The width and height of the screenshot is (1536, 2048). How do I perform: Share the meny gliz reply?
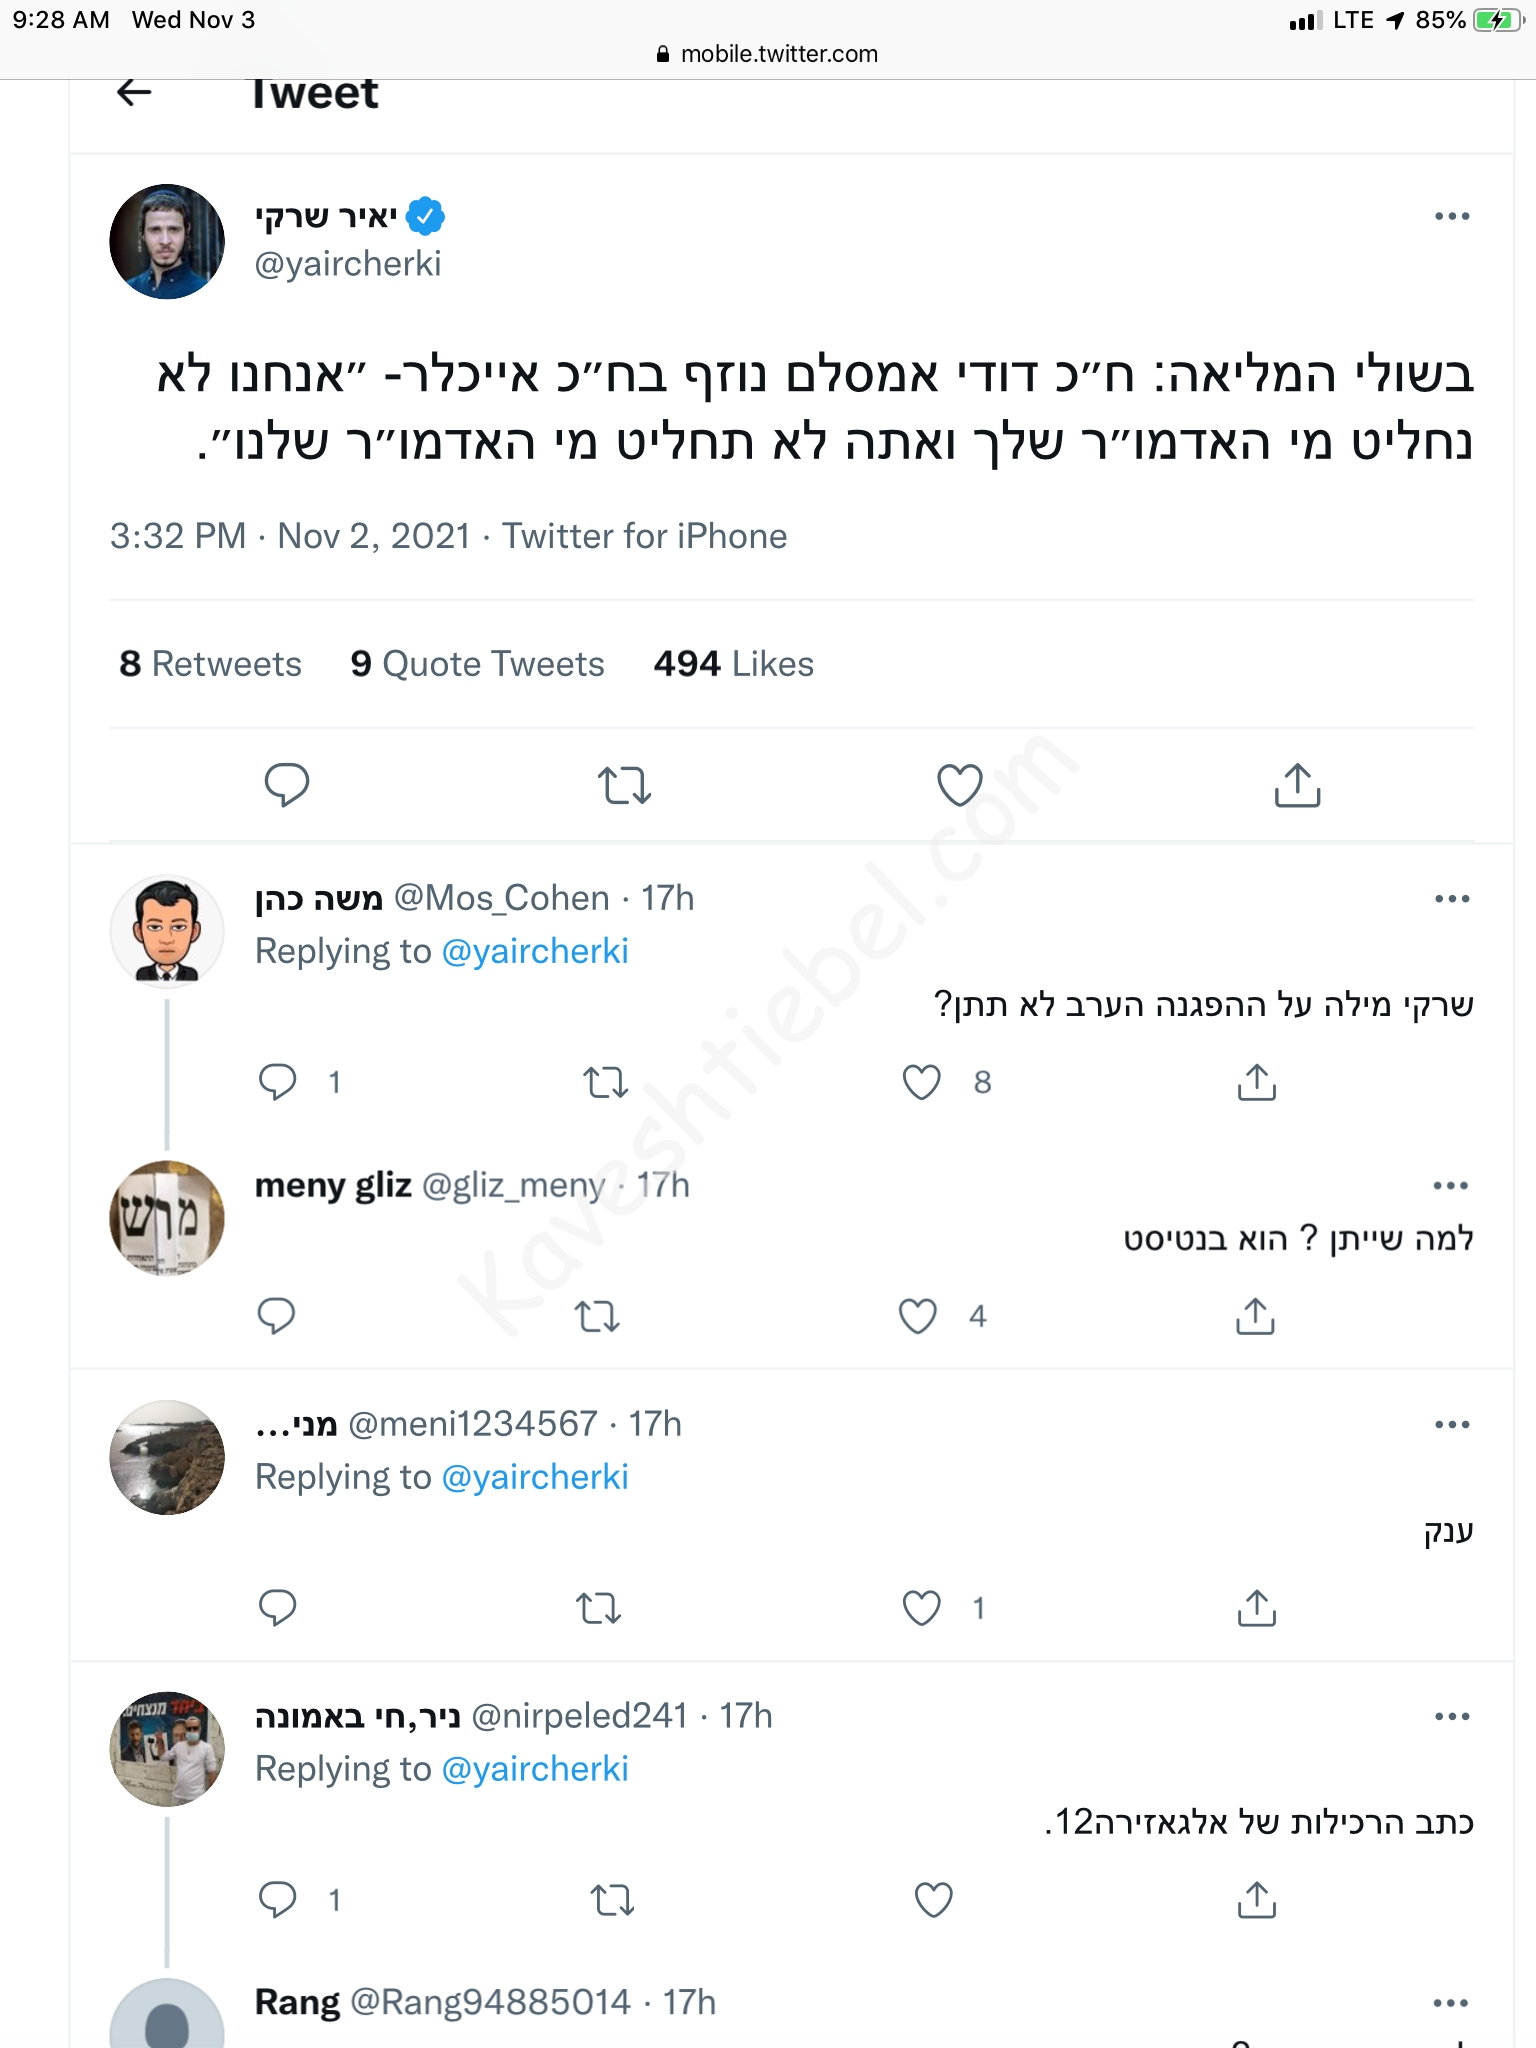point(1255,1316)
